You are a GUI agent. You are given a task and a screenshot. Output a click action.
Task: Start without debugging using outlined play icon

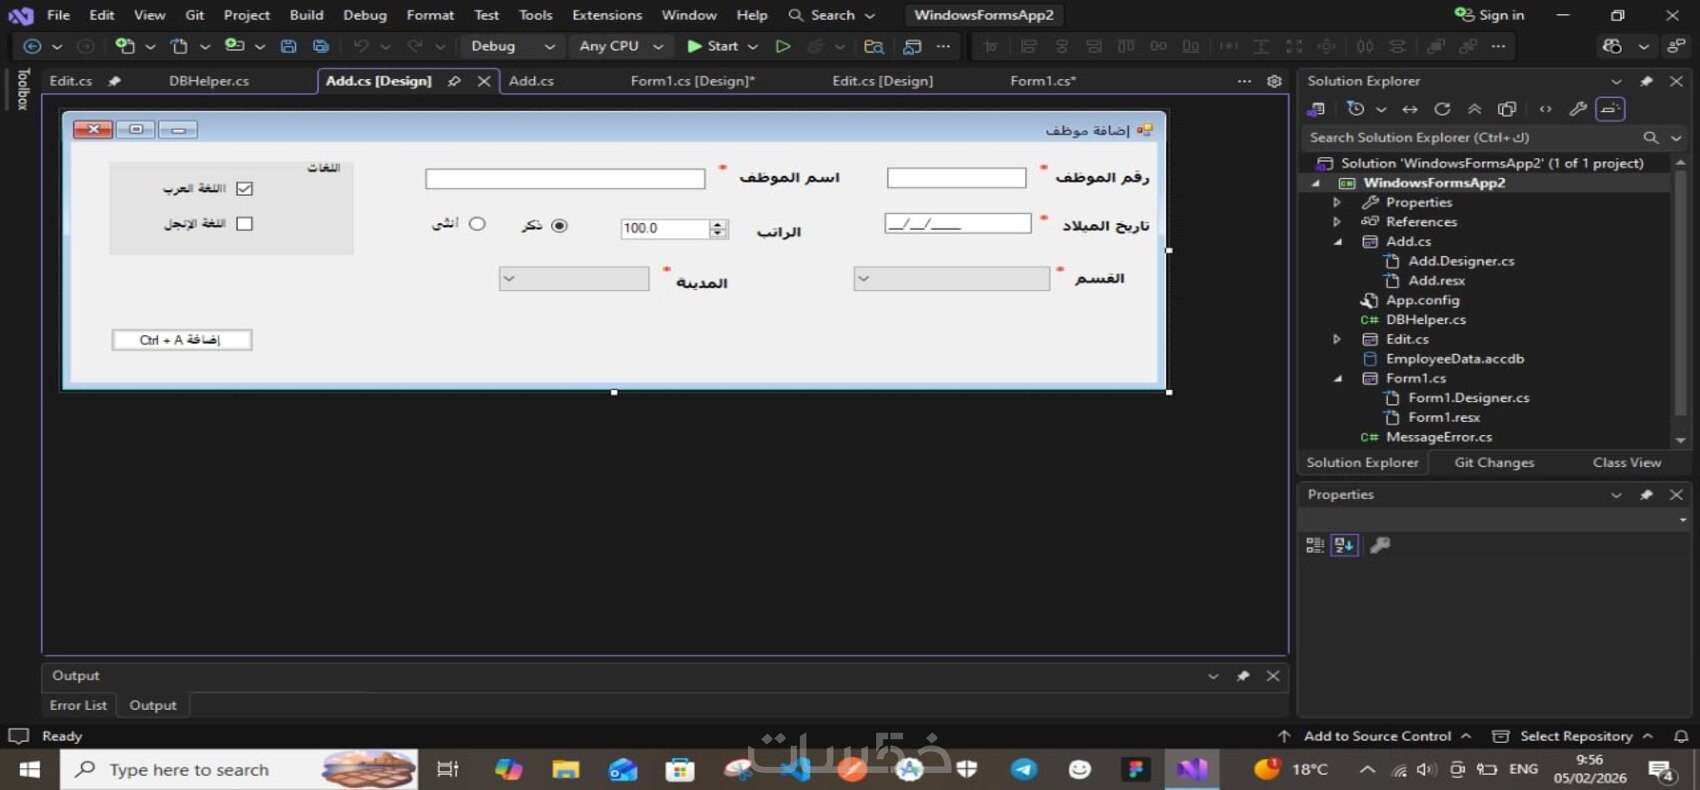coord(783,46)
